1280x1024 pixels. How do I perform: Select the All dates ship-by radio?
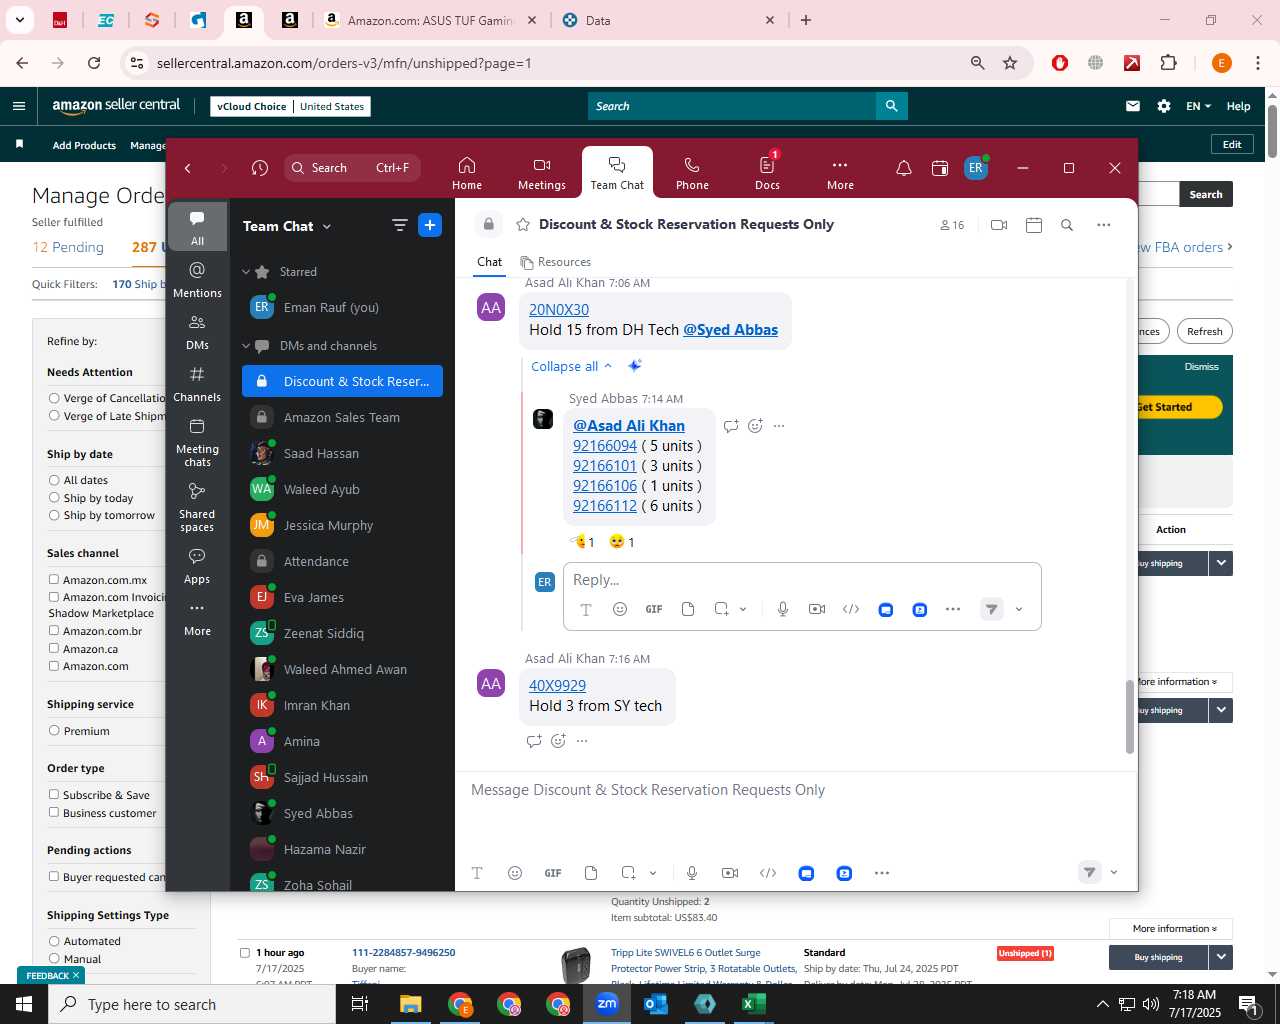tap(54, 480)
